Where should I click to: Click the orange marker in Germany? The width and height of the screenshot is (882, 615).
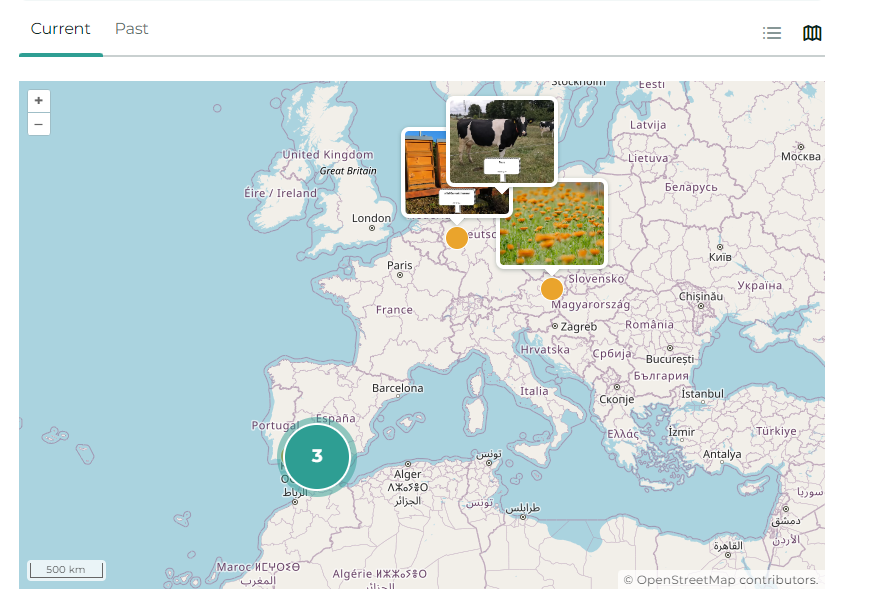(457, 238)
